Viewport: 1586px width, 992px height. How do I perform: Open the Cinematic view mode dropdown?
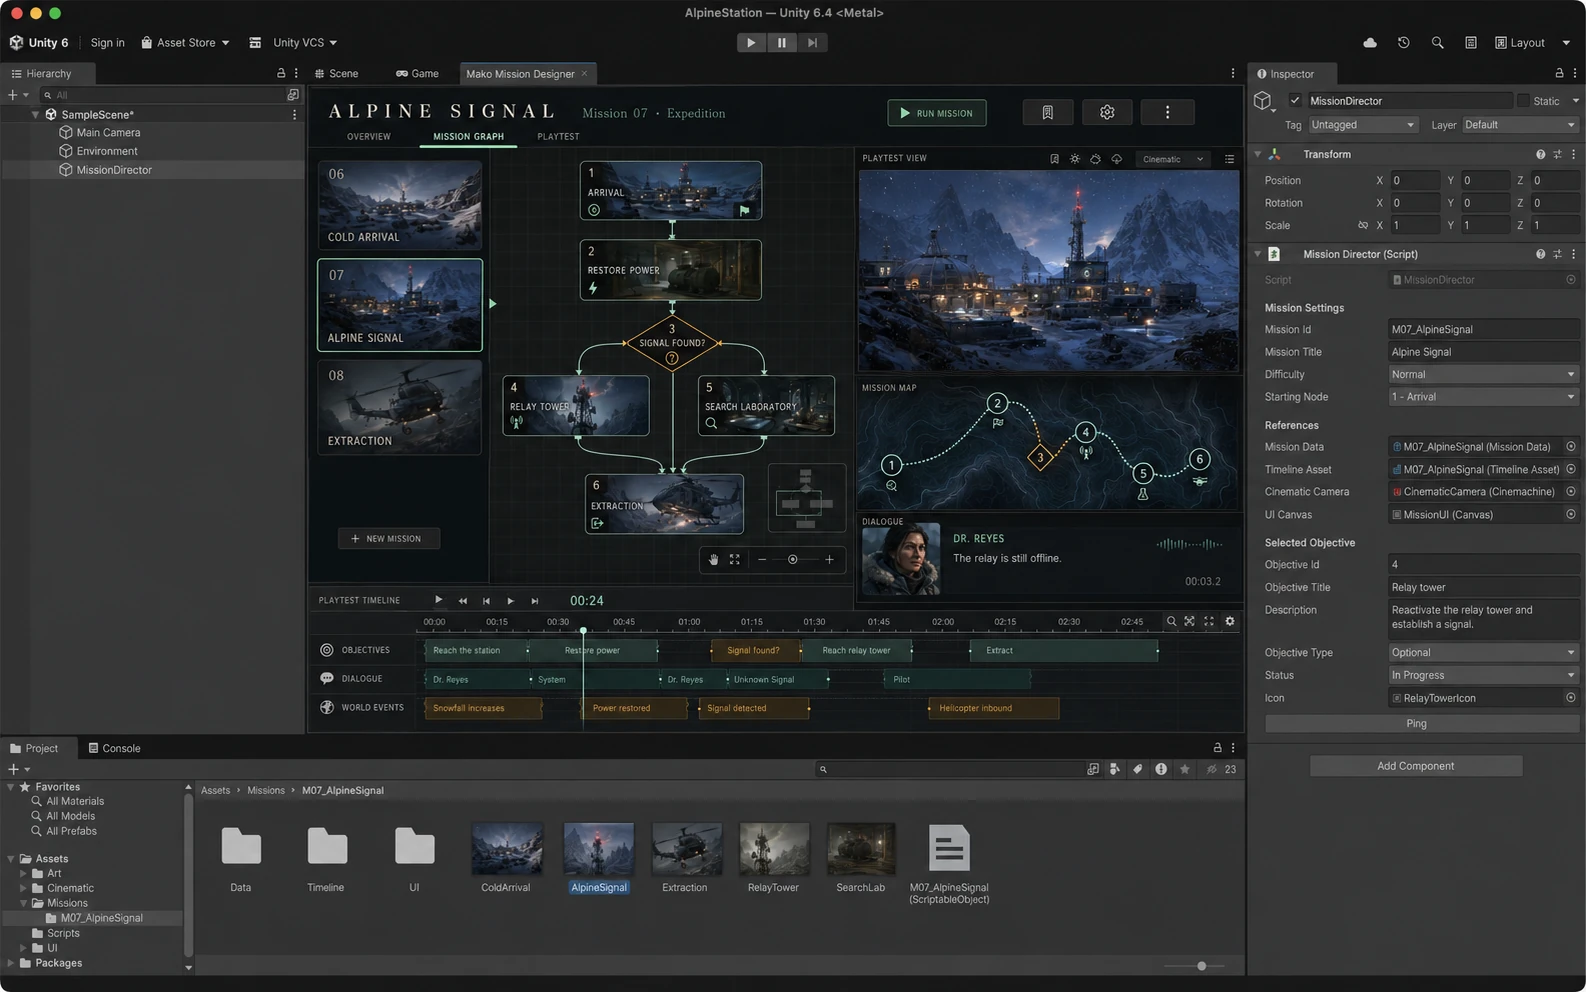click(1174, 159)
